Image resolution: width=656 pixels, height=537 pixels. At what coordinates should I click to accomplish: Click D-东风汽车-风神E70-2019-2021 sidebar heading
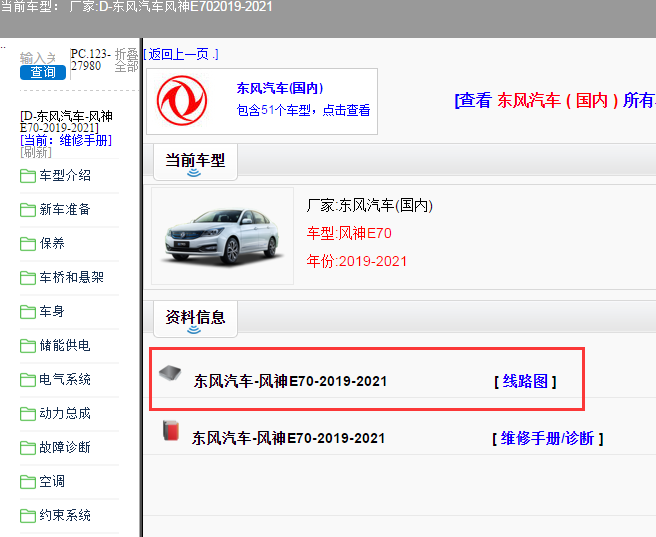click(66, 121)
